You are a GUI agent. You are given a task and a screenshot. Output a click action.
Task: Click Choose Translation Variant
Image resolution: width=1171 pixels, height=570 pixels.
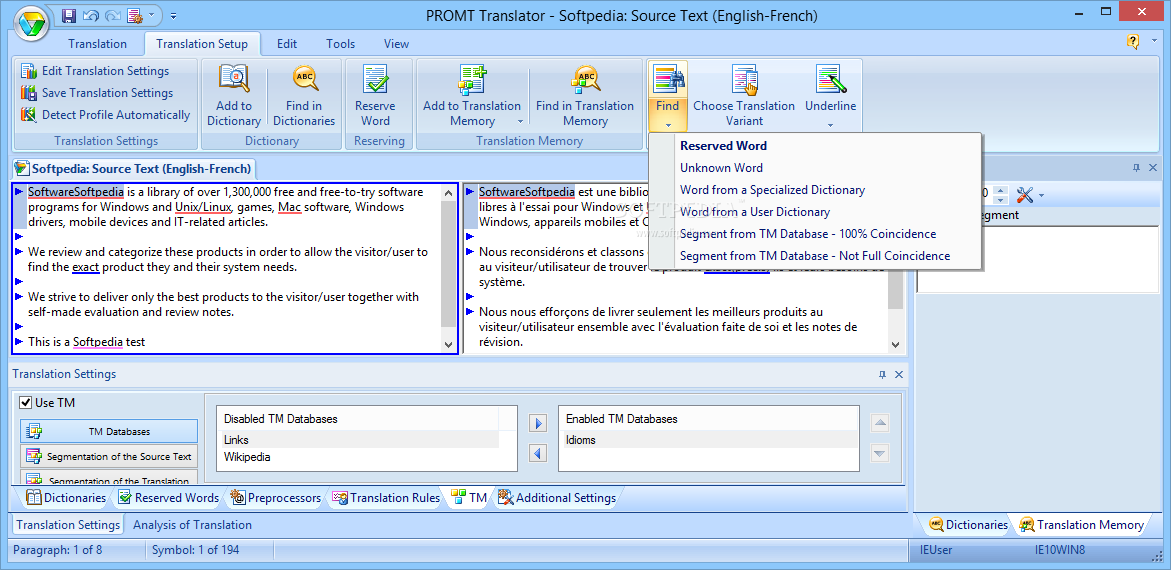tap(744, 96)
